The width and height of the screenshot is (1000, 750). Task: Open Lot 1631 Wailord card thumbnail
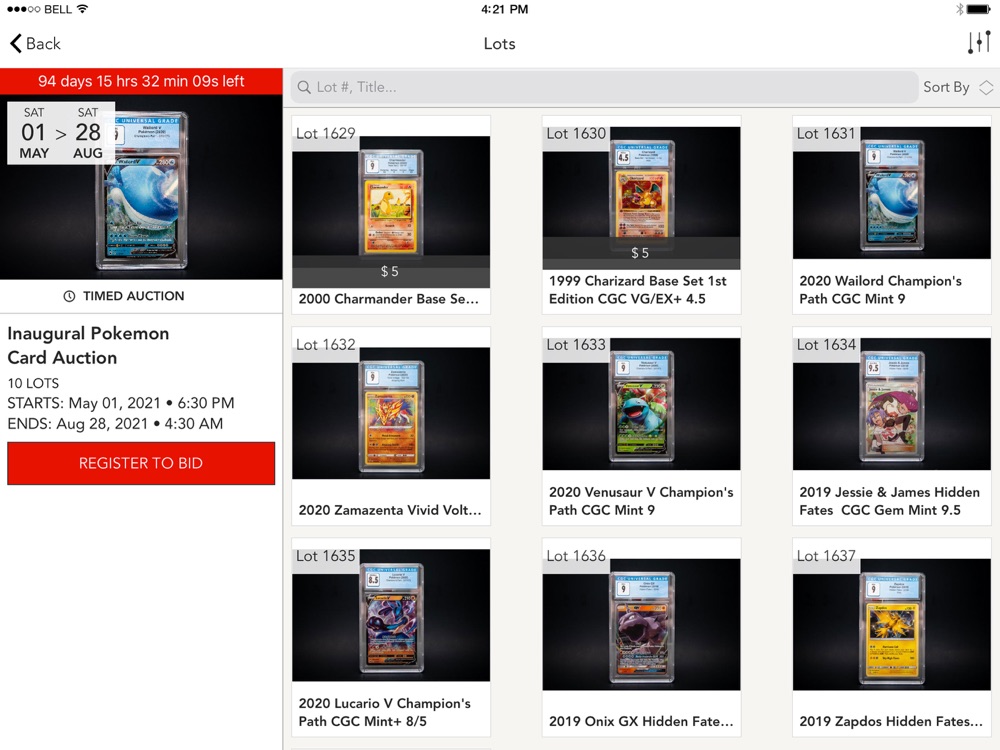(892, 192)
